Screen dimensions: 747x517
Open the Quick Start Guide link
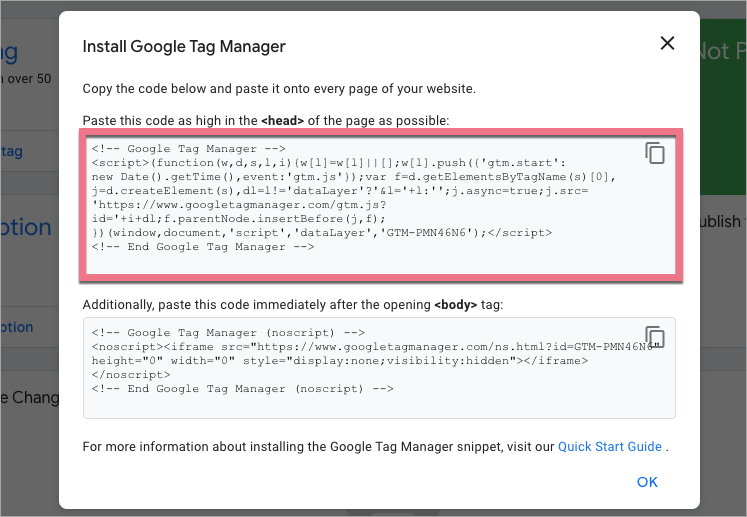coord(609,446)
